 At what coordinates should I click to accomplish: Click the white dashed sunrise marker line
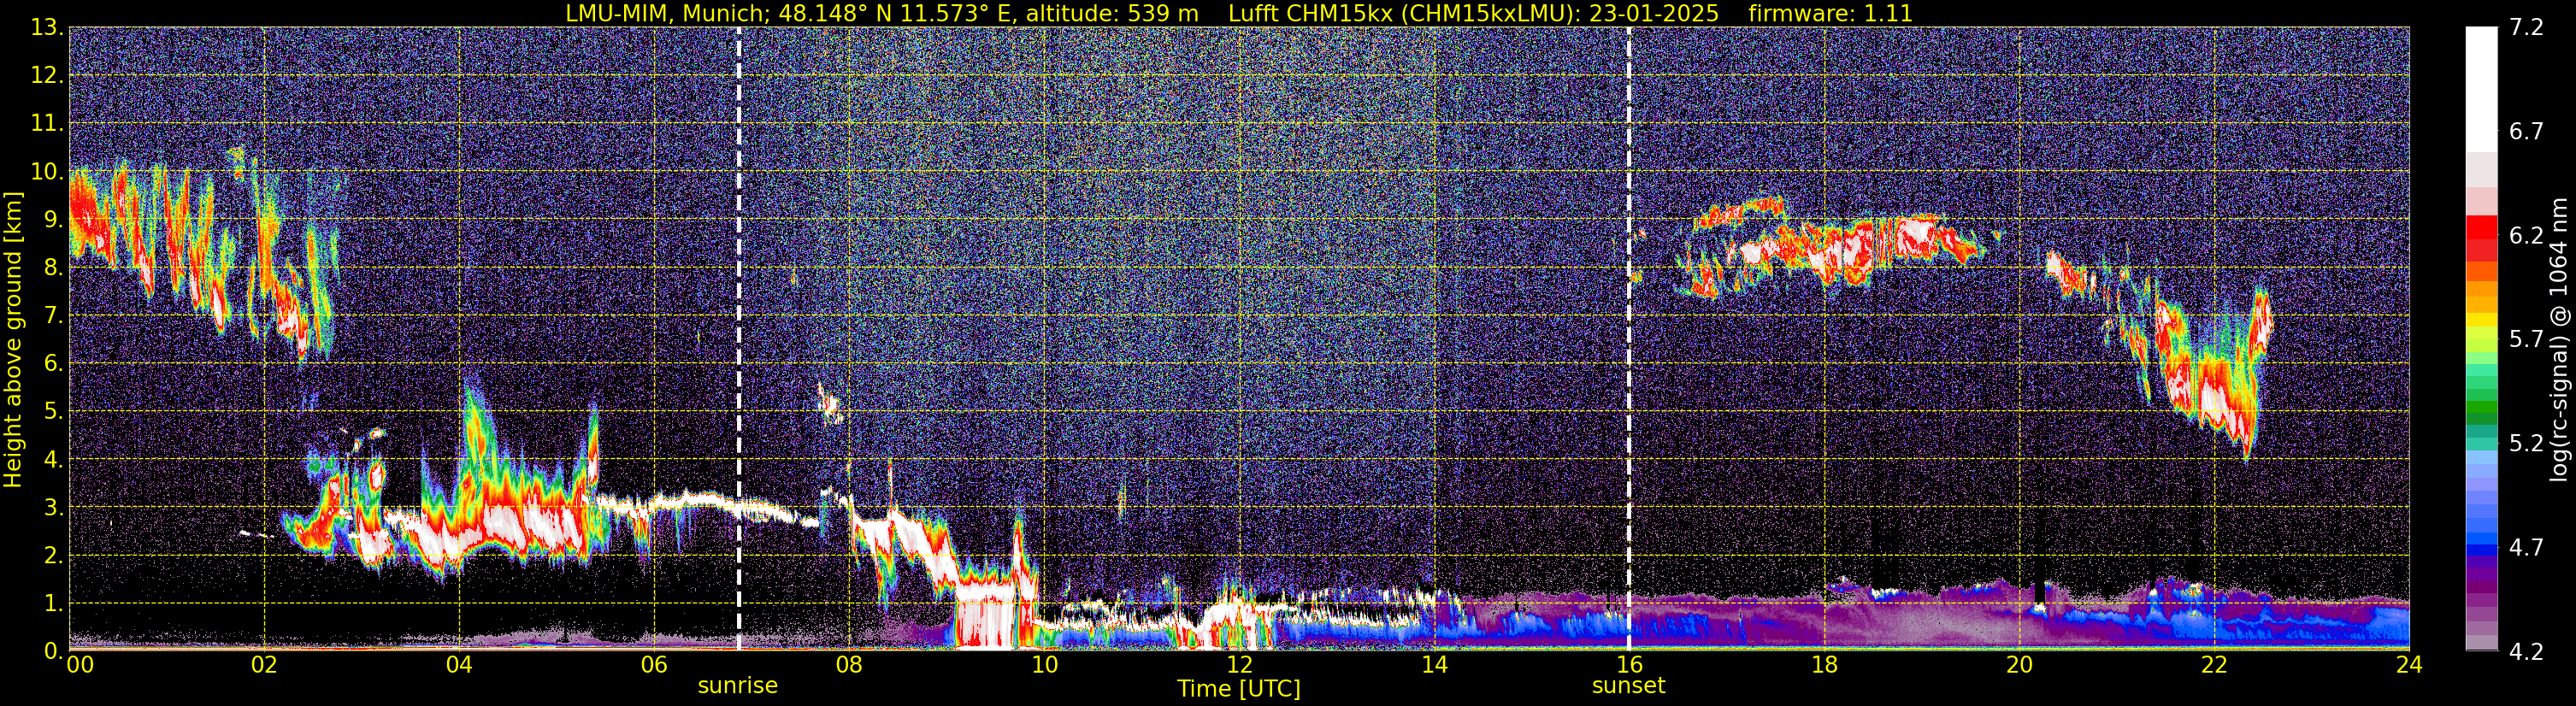739,339
